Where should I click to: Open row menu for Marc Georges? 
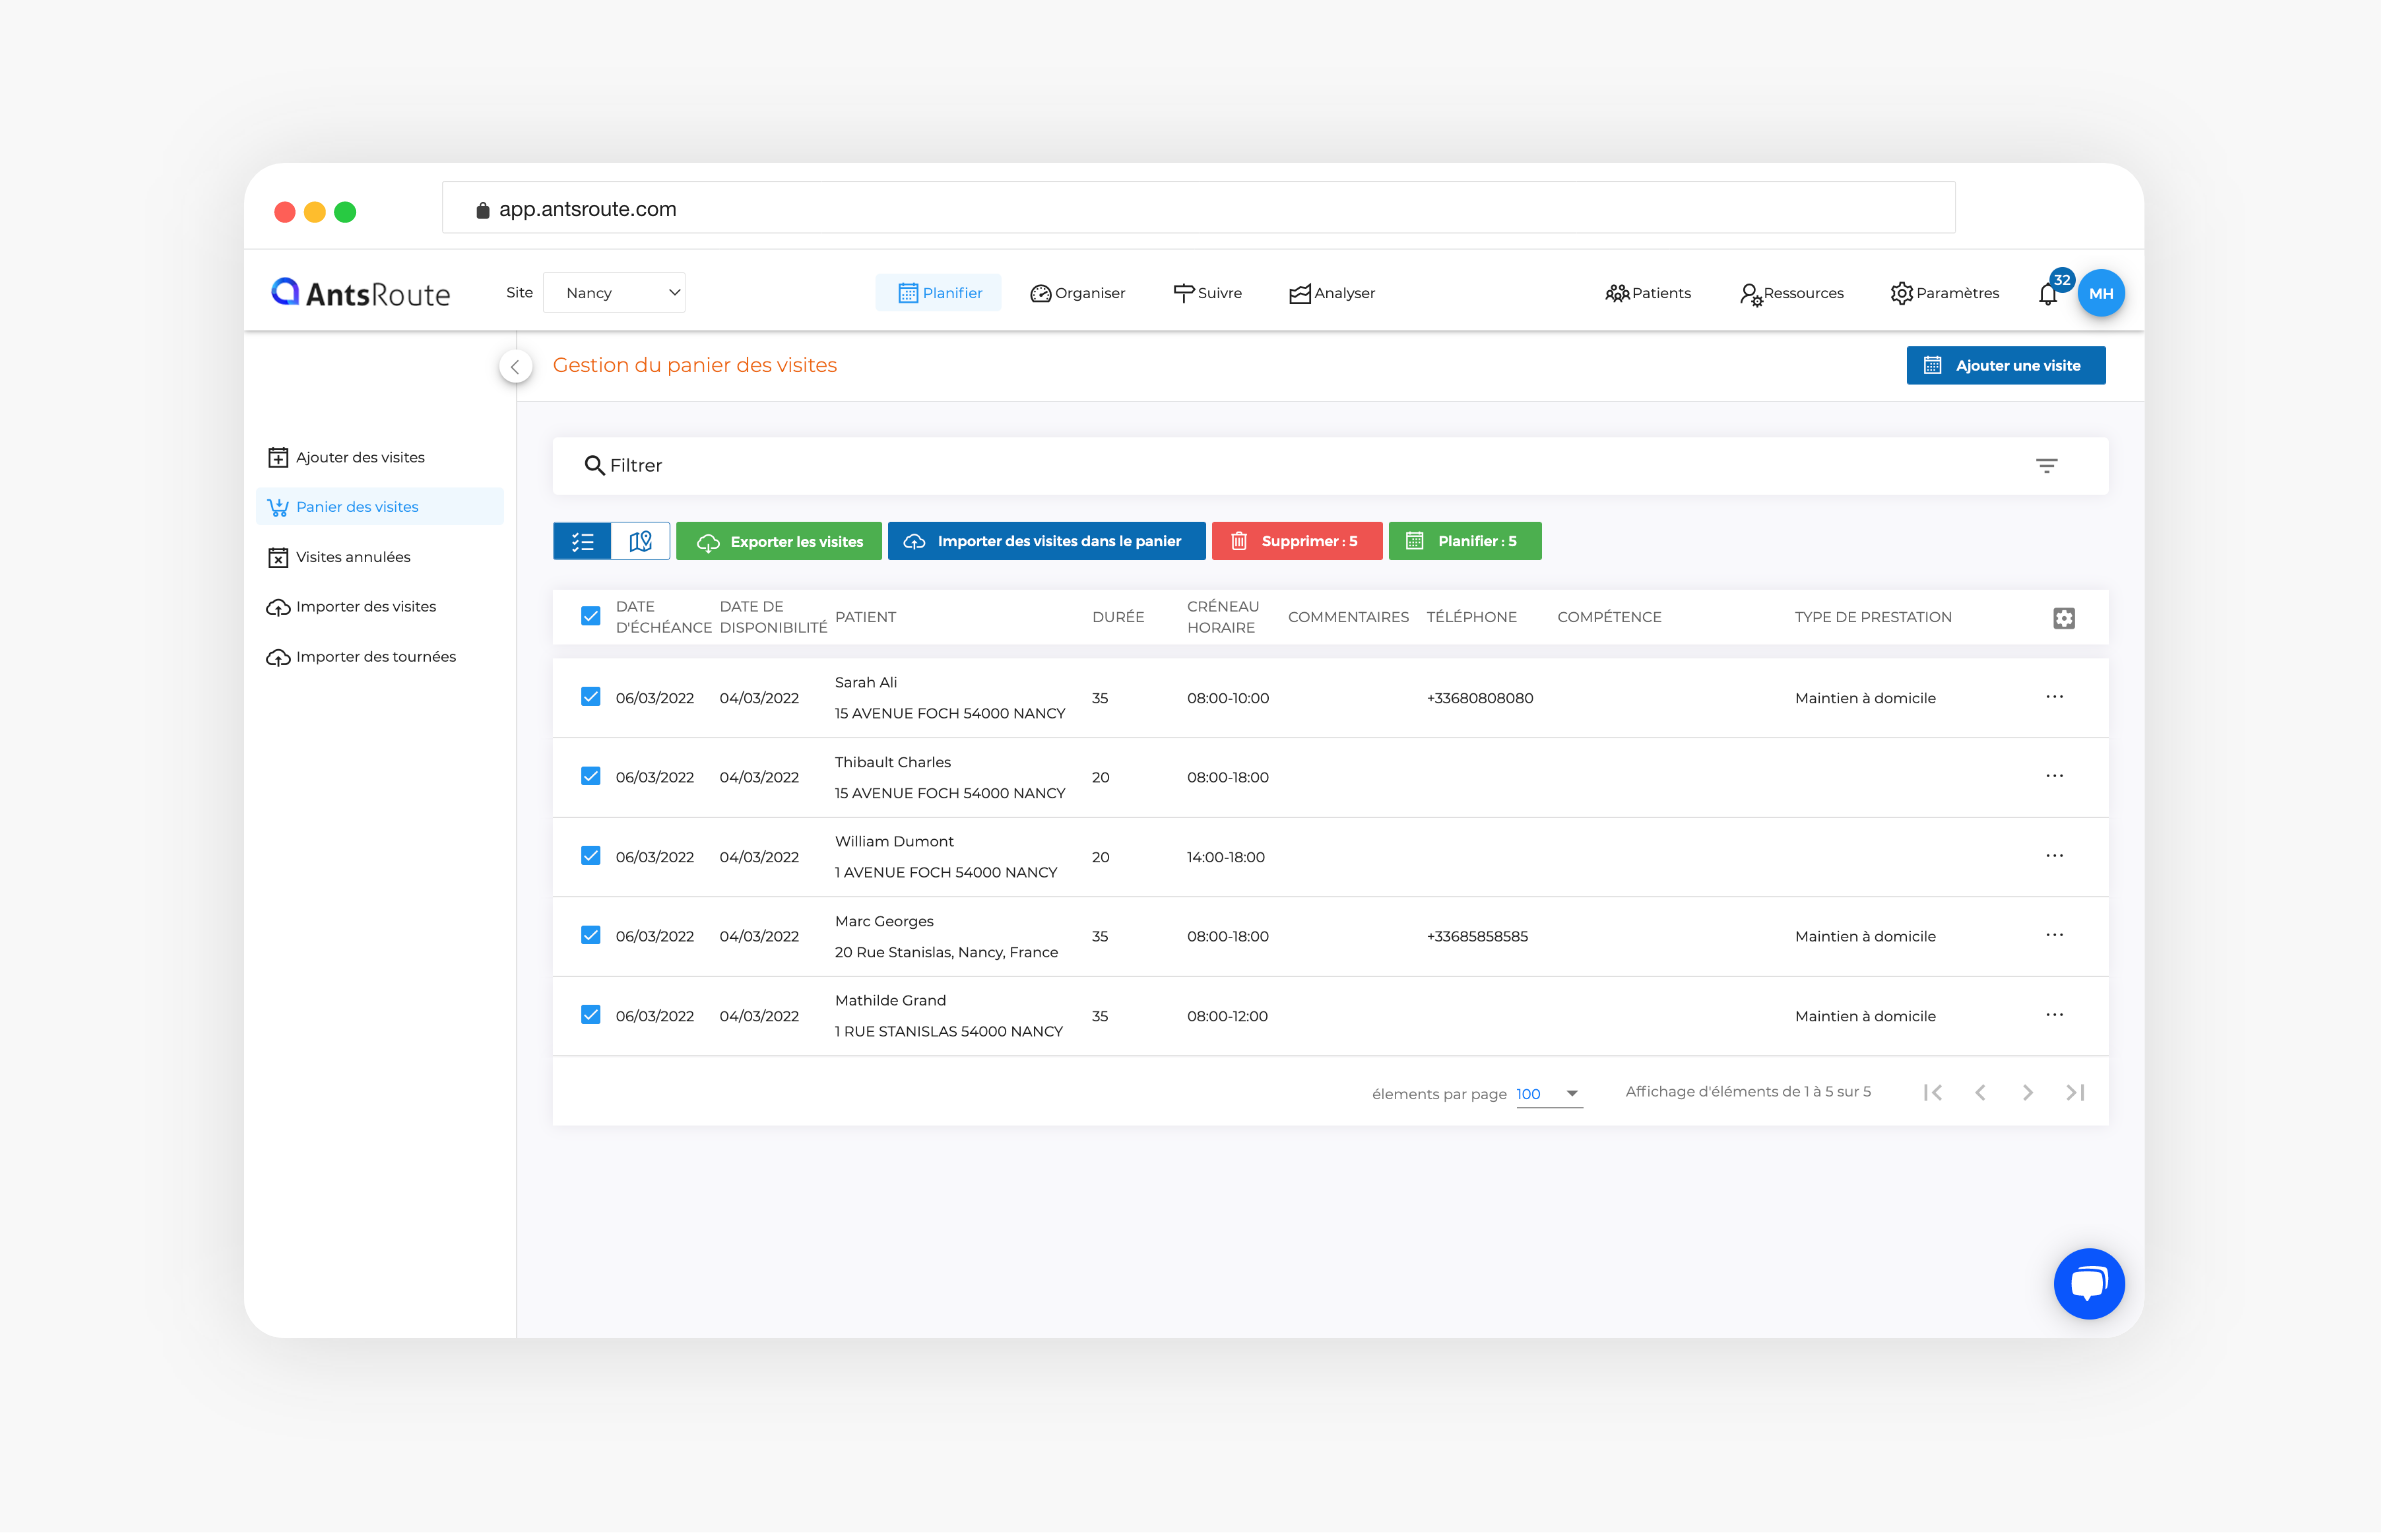pos(2054,935)
